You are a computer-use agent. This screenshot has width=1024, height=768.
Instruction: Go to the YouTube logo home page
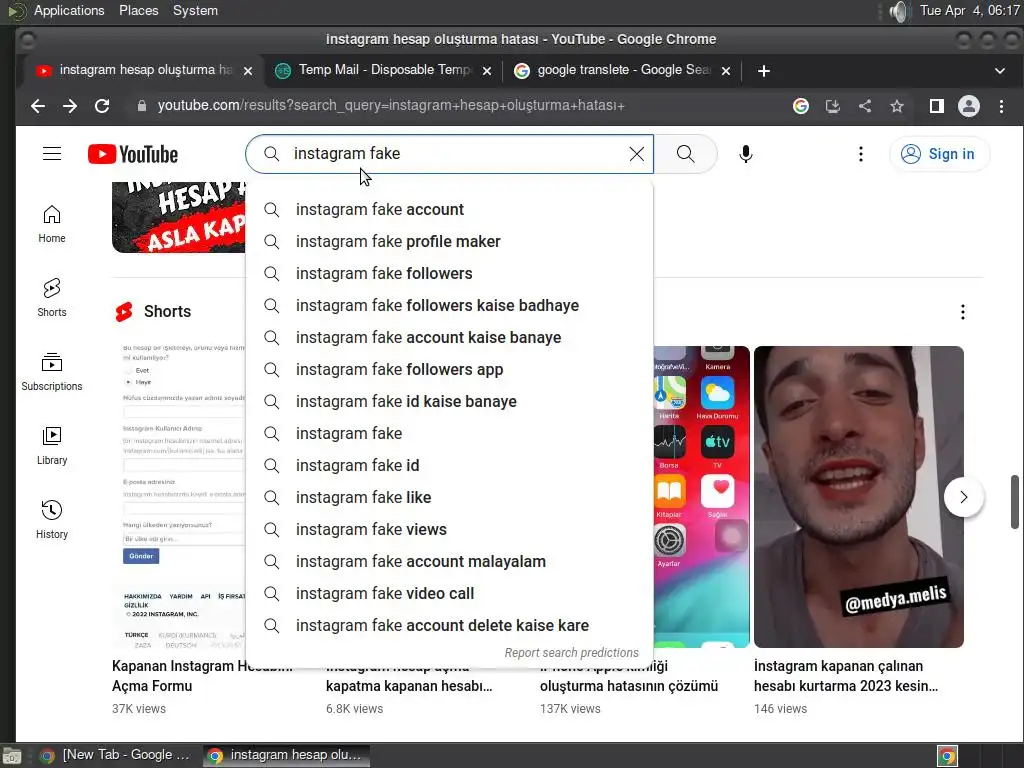(x=133, y=154)
